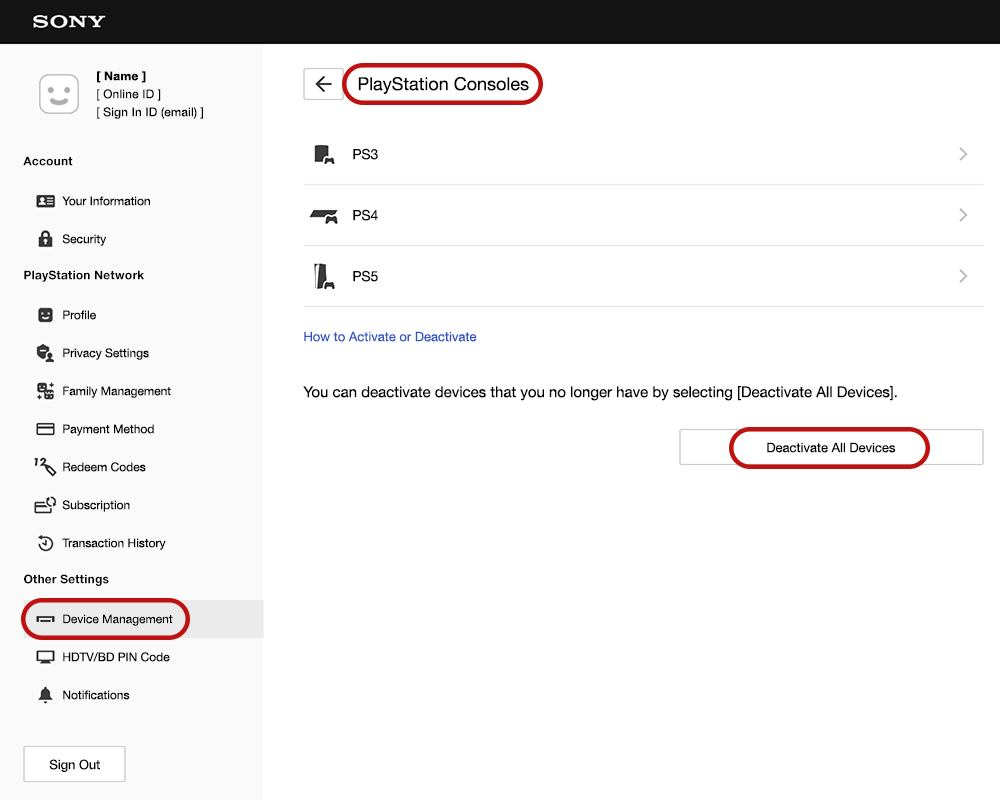Open the How to Activate or Deactivate link
This screenshot has height=800, width=1000.
(x=389, y=336)
